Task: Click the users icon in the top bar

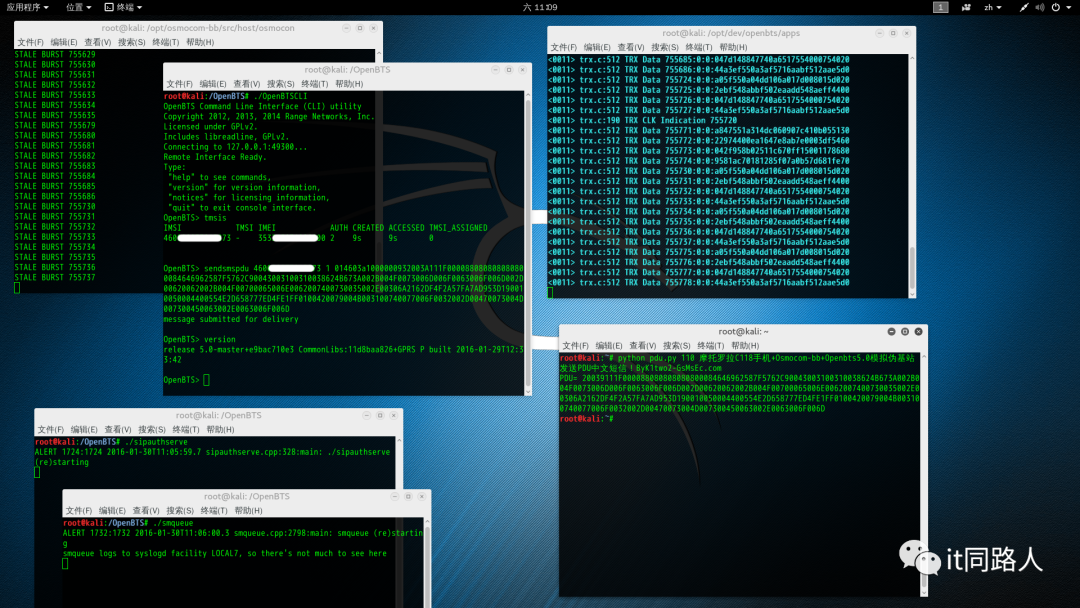Action: 966,7
